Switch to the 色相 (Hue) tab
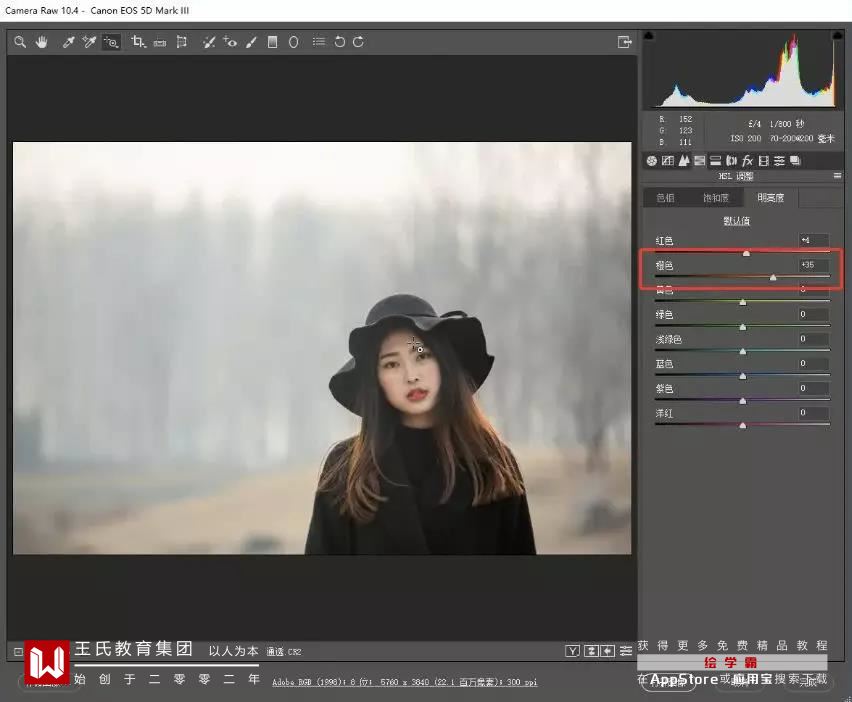 665,198
